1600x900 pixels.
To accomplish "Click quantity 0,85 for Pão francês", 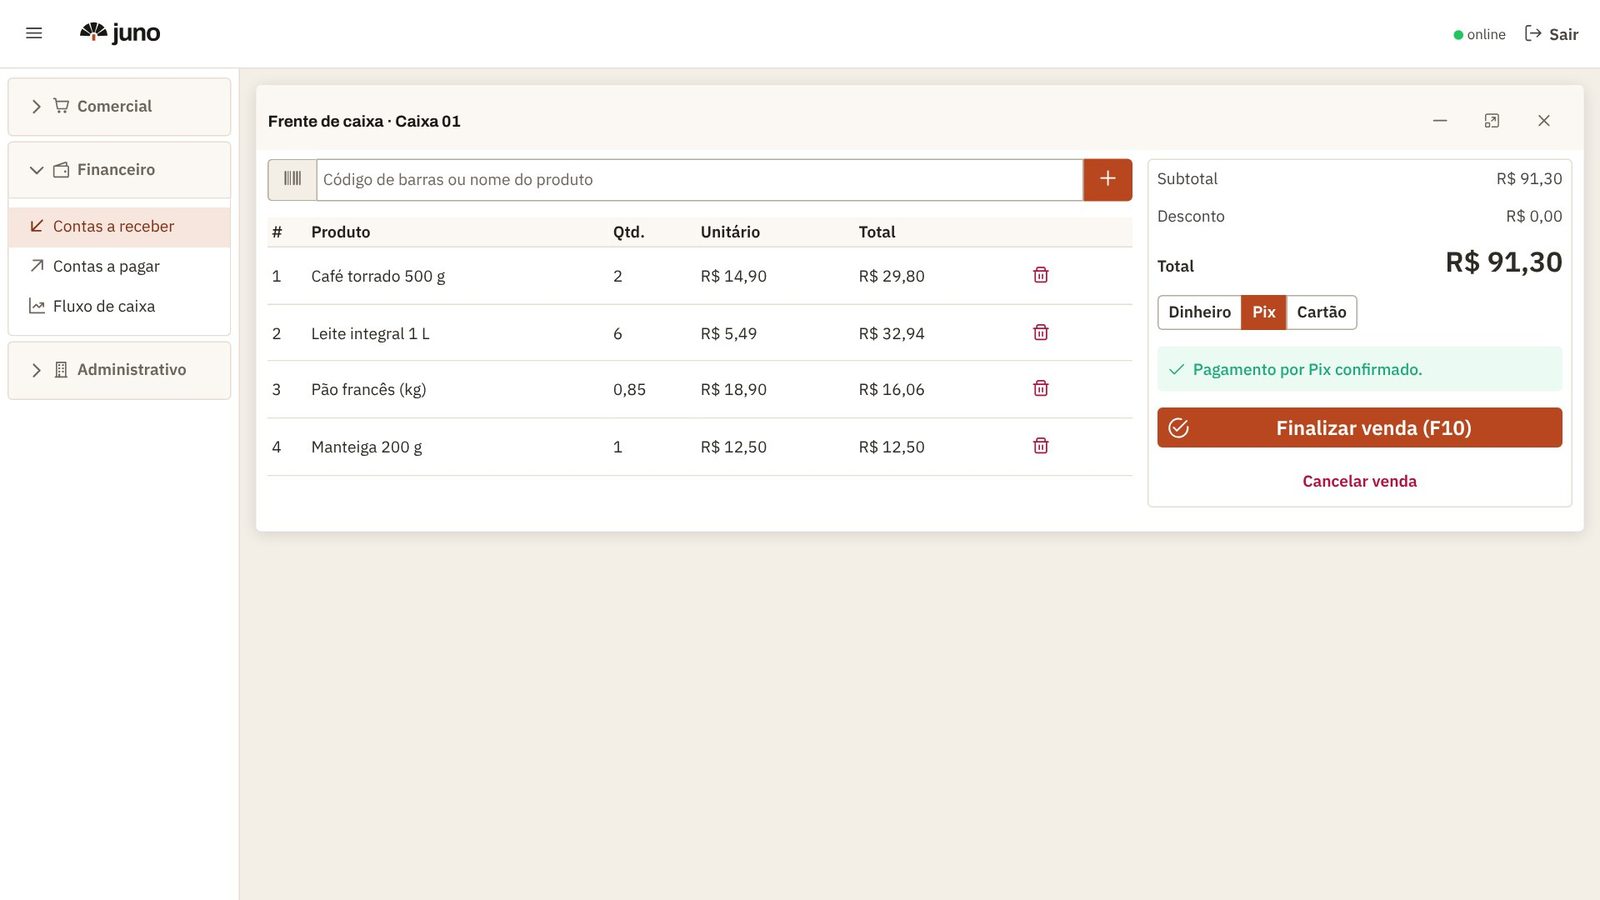I will tap(629, 390).
